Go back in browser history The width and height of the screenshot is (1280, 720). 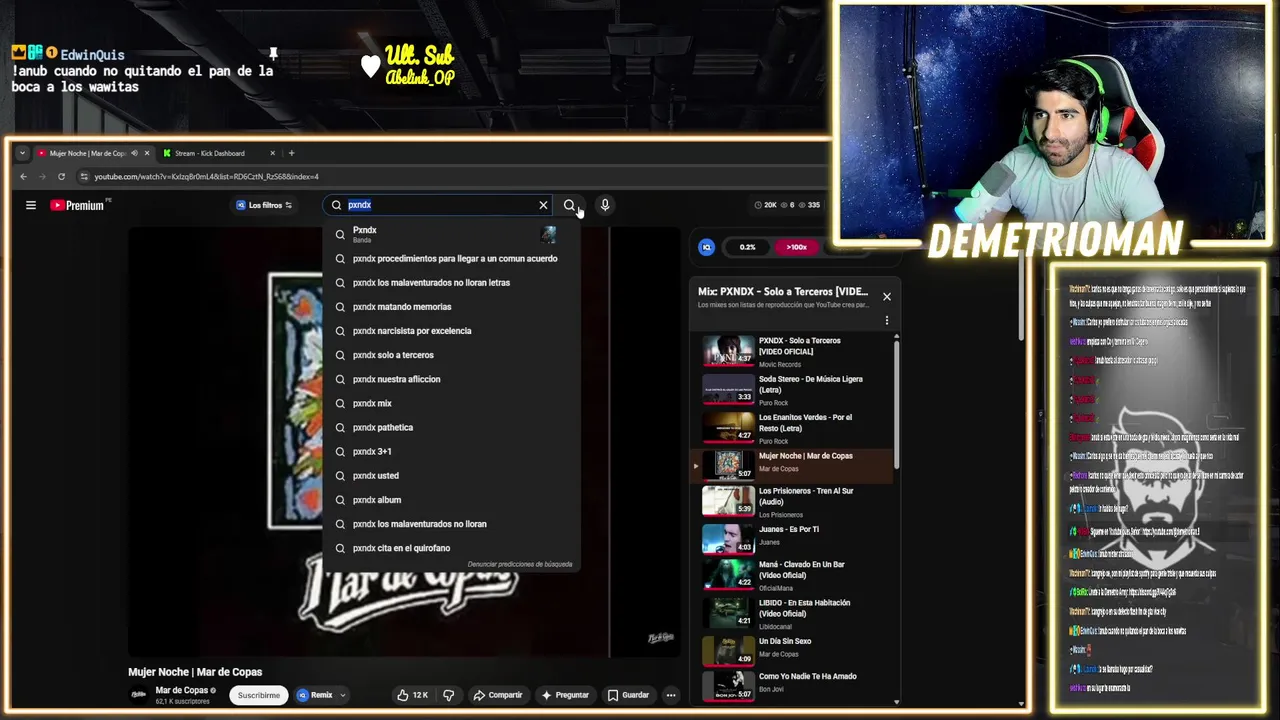[x=23, y=176]
